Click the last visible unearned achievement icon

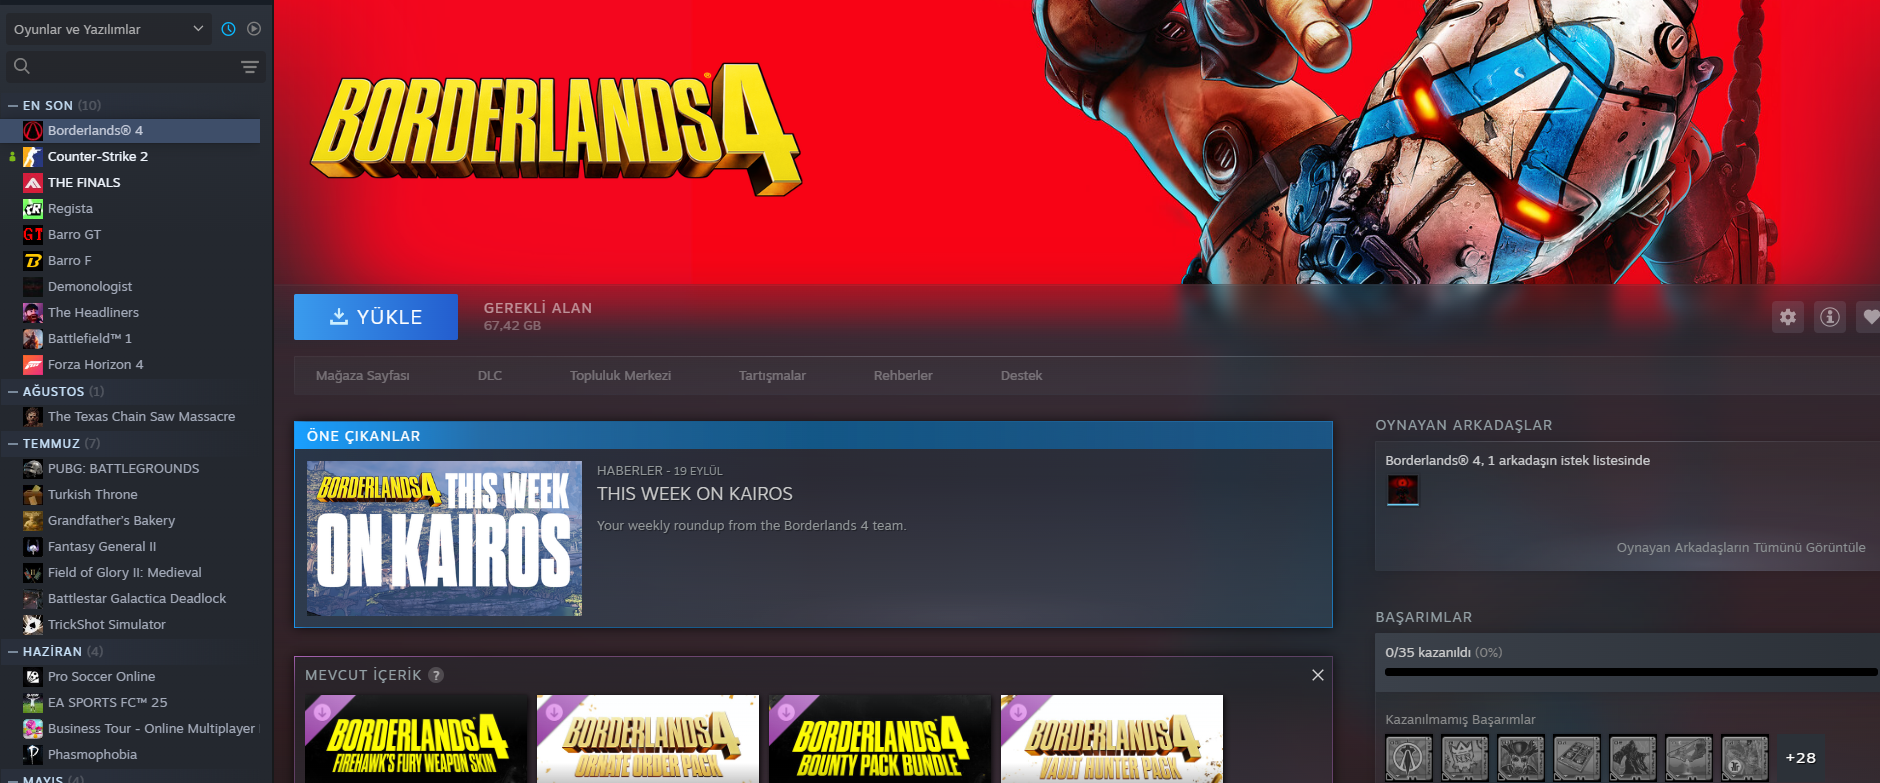tap(1745, 758)
